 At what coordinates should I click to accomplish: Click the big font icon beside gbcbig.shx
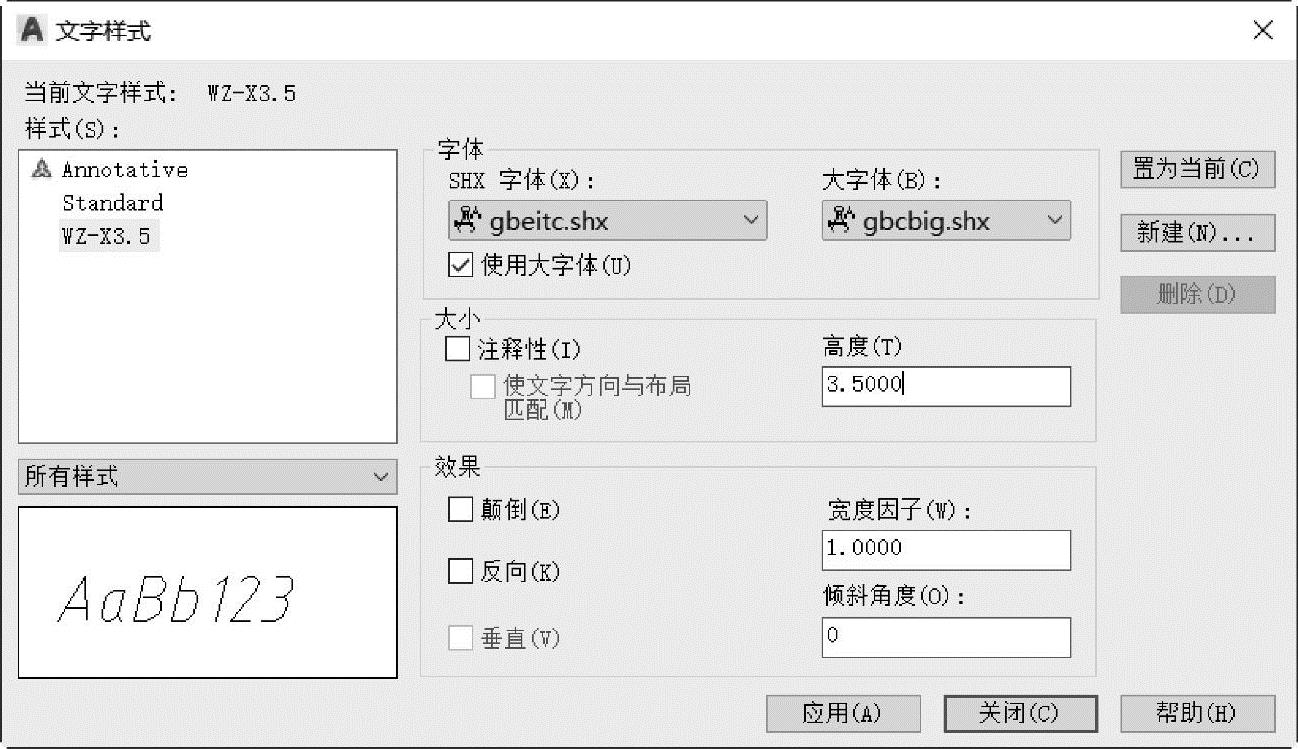pos(842,221)
